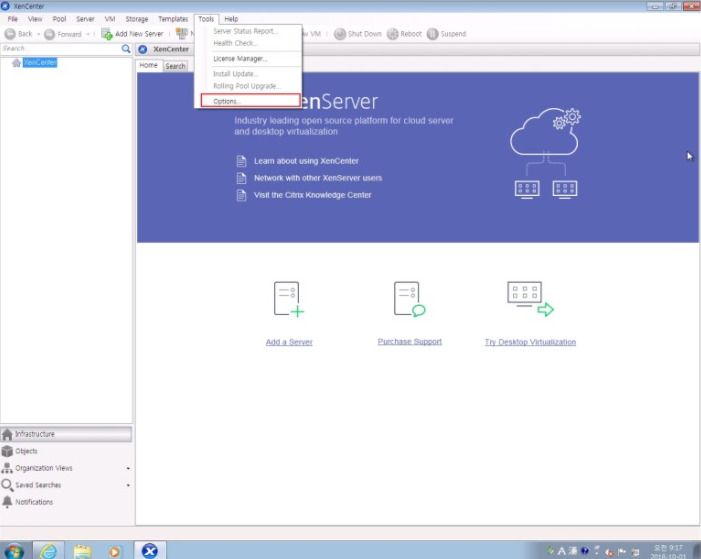Image resolution: width=701 pixels, height=559 pixels.
Task: Click the Shut Down power icon
Action: click(x=340, y=34)
